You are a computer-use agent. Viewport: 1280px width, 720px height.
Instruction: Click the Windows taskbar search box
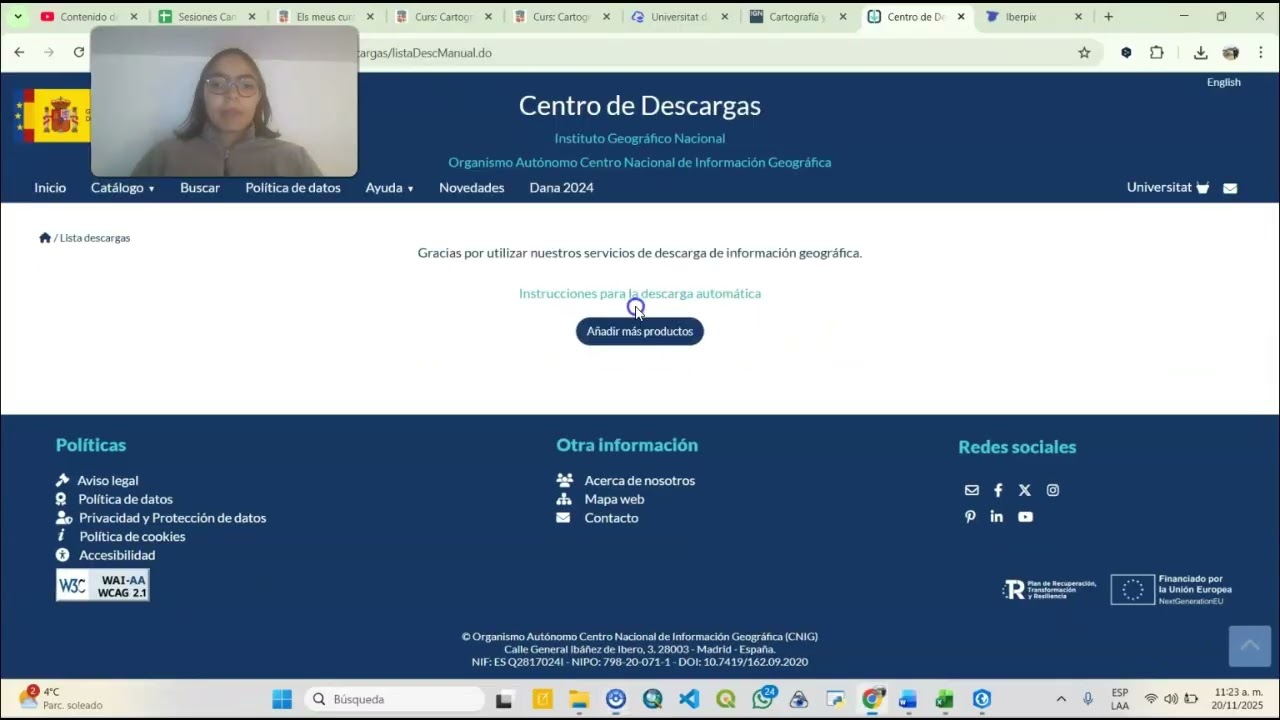pyautogui.click(x=394, y=699)
